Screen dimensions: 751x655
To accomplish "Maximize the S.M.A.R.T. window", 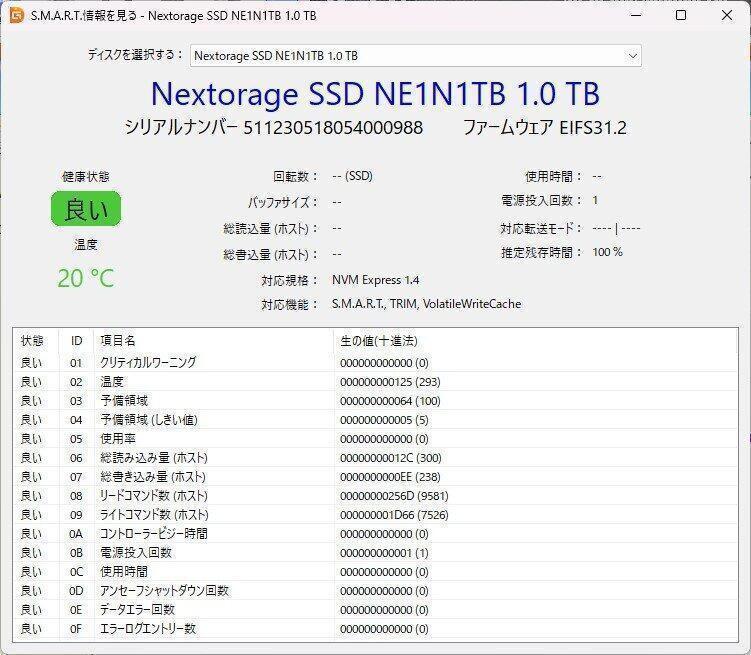I will pos(681,15).
